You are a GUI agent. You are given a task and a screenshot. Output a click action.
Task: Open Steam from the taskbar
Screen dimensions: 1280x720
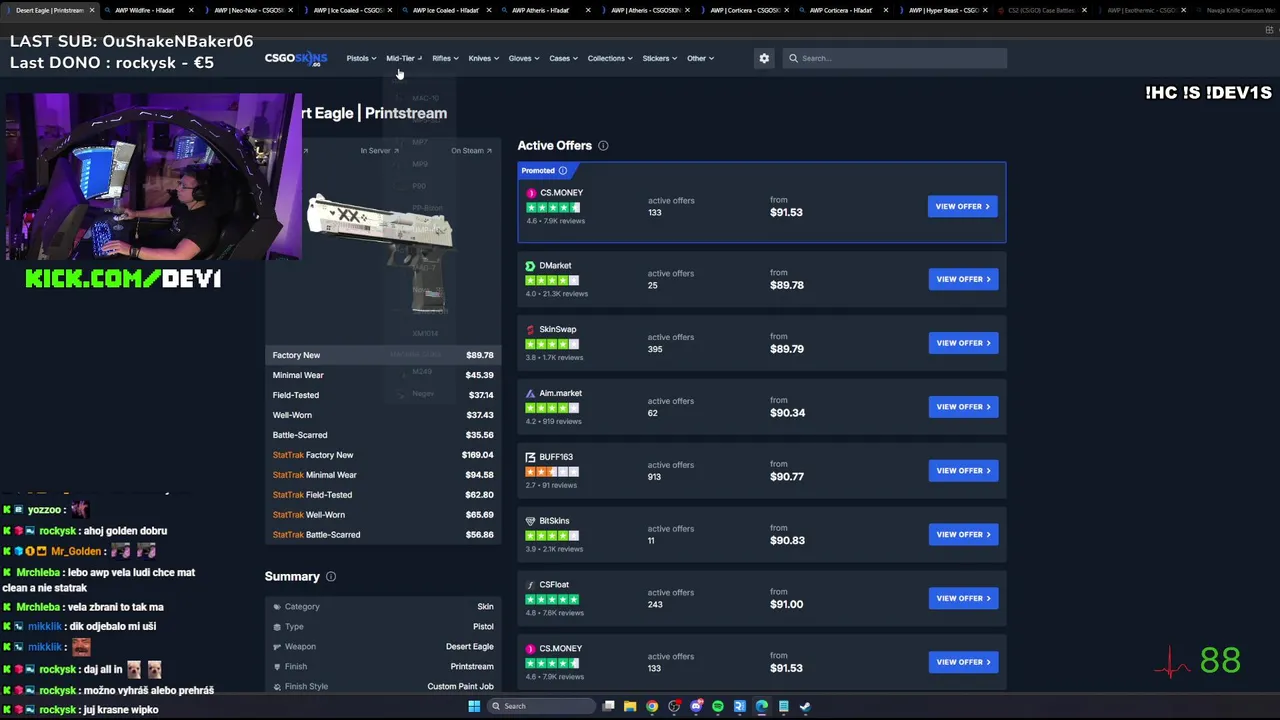tap(805, 706)
